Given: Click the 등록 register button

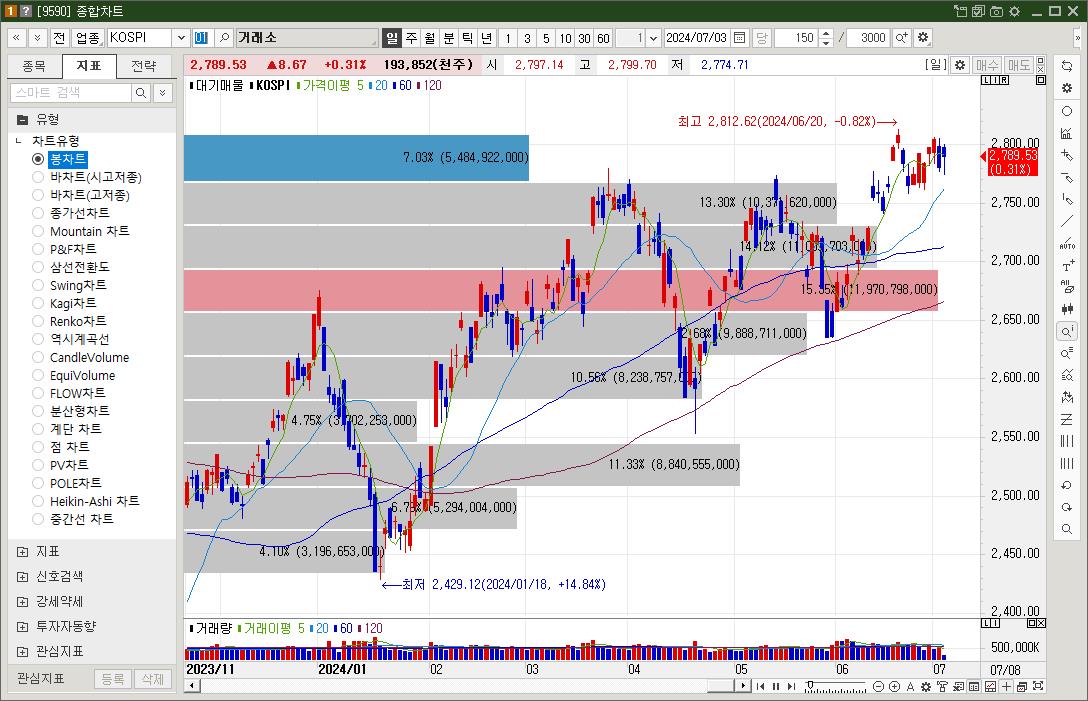Looking at the screenshot, I should (112, 679).
